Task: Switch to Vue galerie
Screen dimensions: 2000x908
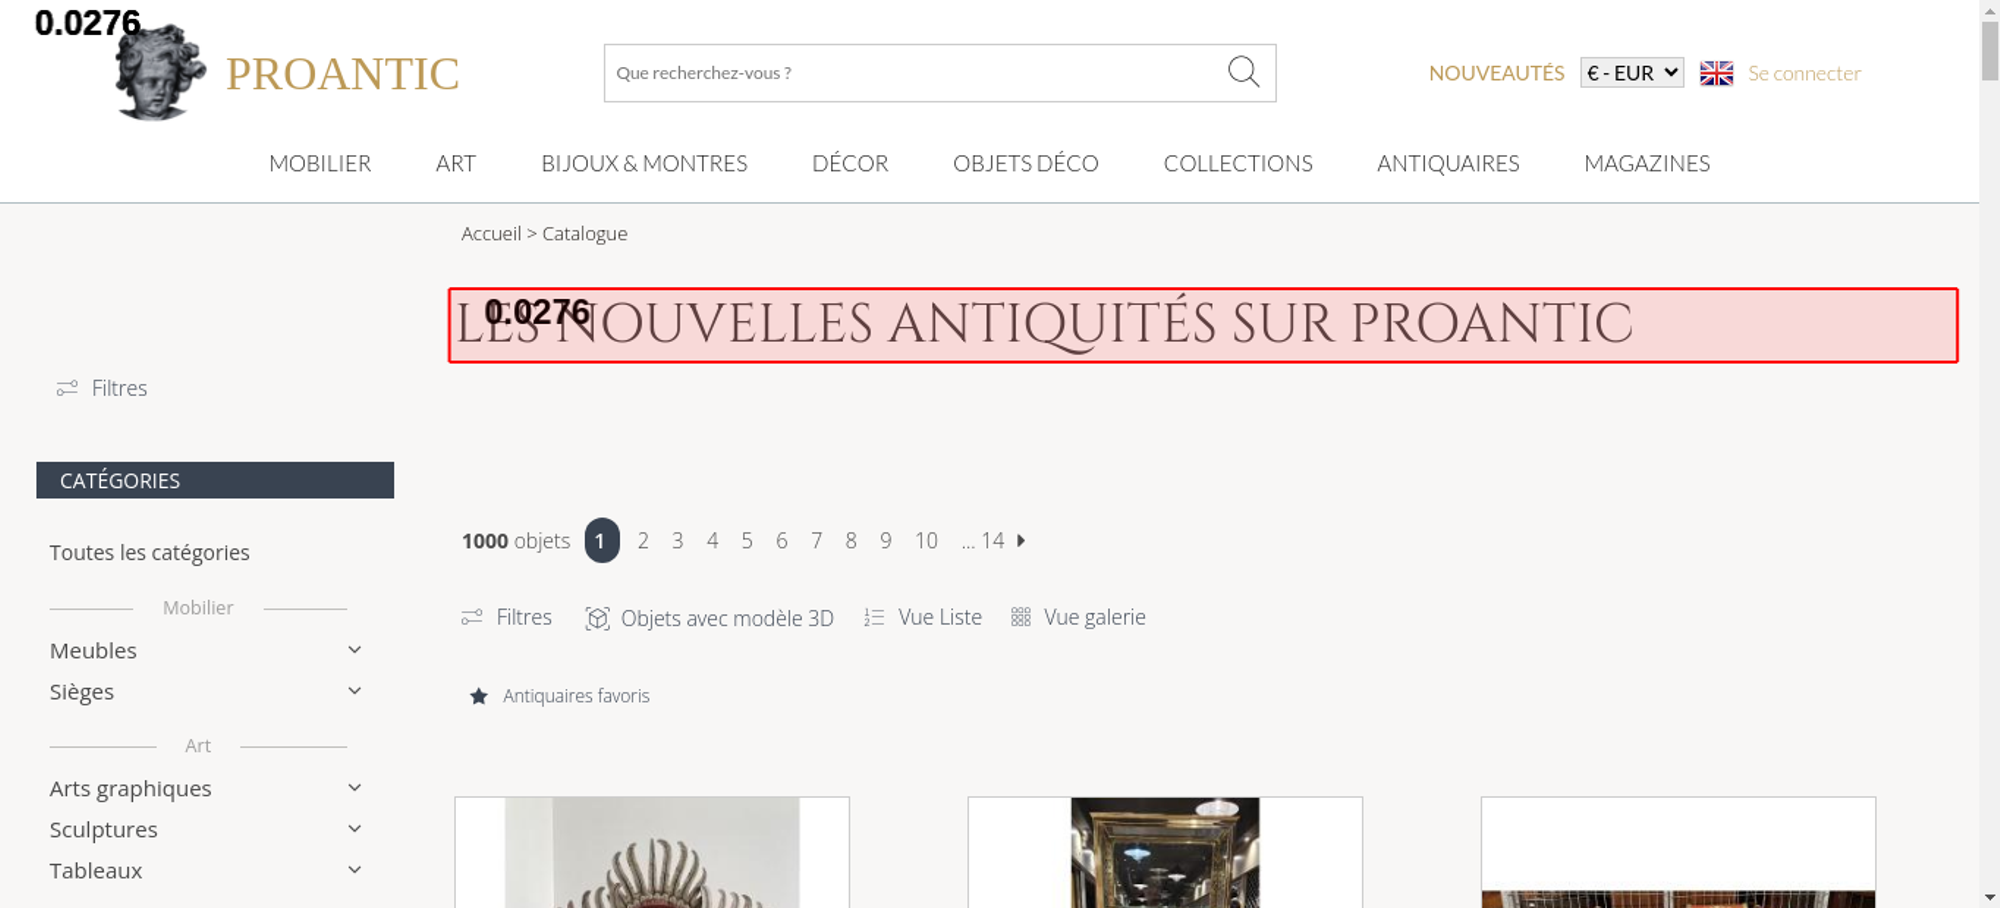Action: pyautogui.click(x=1078, y=617)
